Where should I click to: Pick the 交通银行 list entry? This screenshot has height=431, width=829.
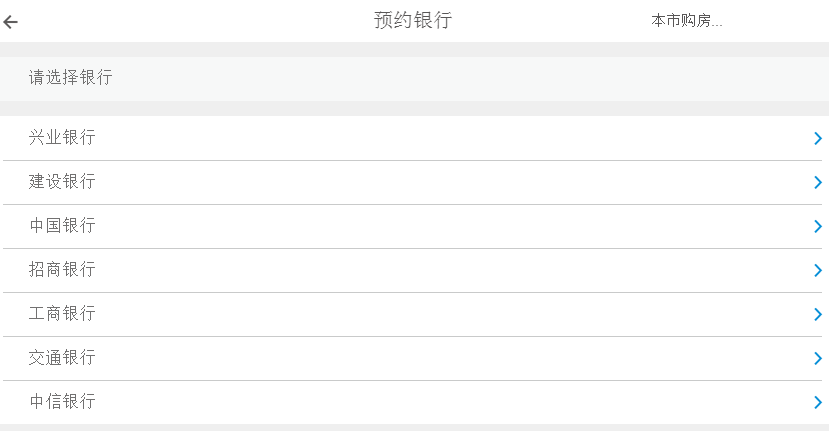62,358
